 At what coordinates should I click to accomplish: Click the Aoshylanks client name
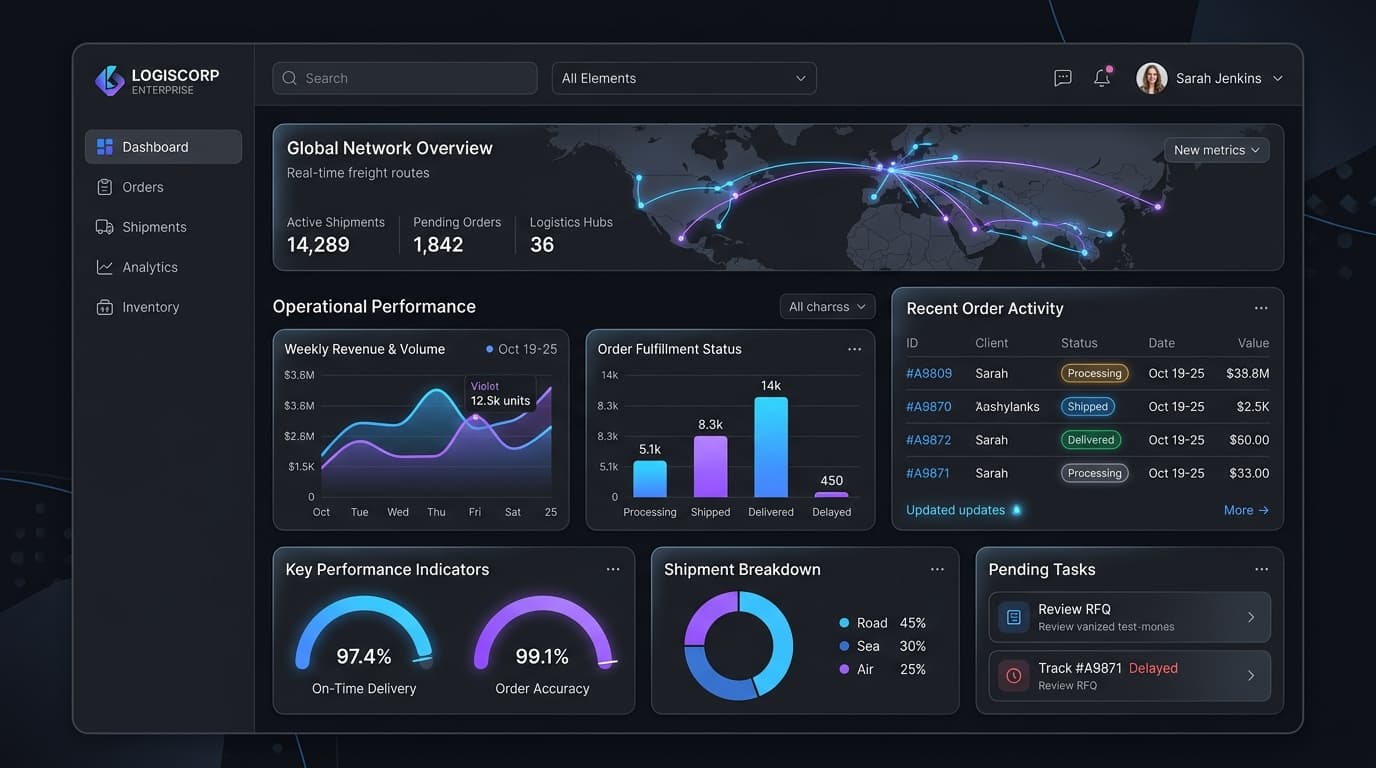point(1007,407)
